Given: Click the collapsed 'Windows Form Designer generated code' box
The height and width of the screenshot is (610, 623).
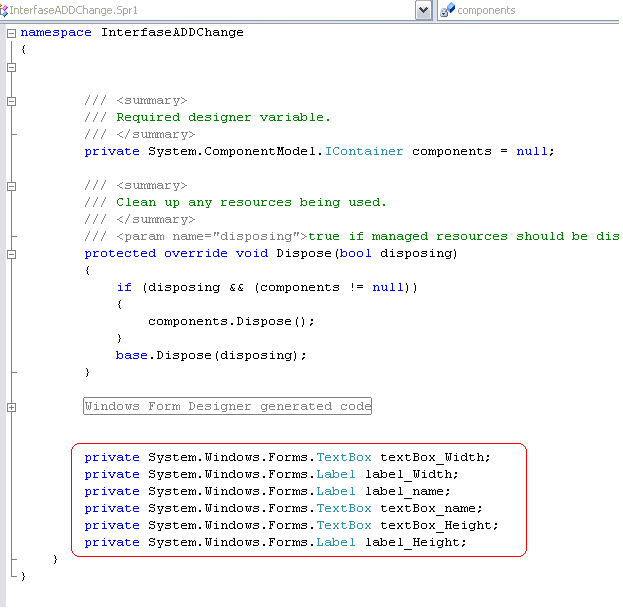Looking at the screenshot, I should [x=227, y=406].
